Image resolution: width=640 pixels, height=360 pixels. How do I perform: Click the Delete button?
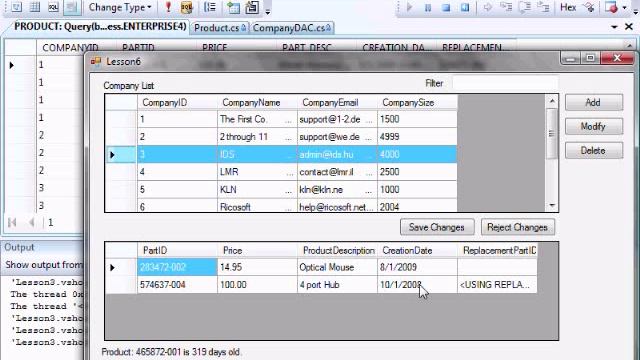tap(594, 151)
